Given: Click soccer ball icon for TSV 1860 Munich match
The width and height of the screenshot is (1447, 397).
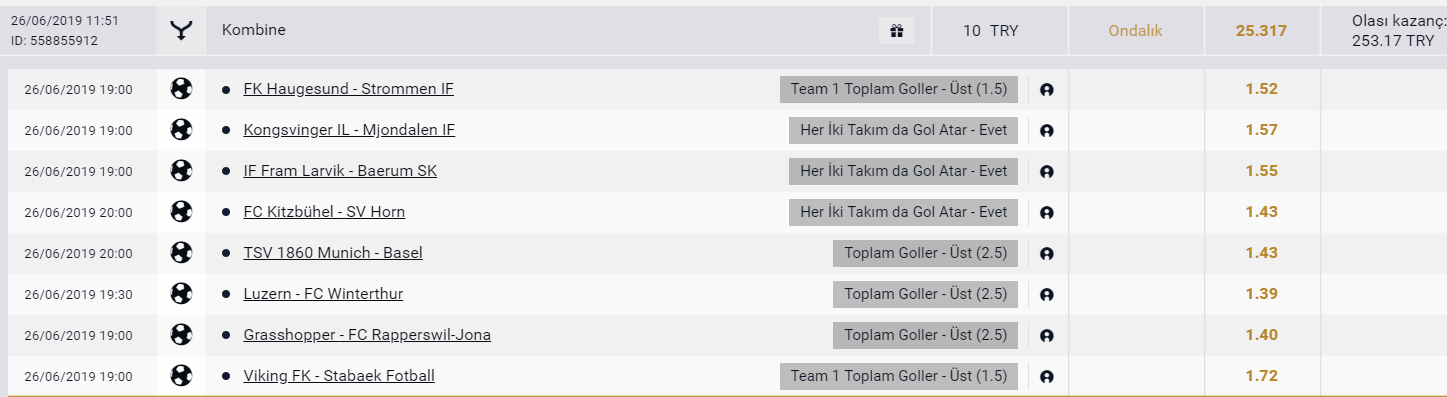Looking at the screenshot, I should point(181,253).
